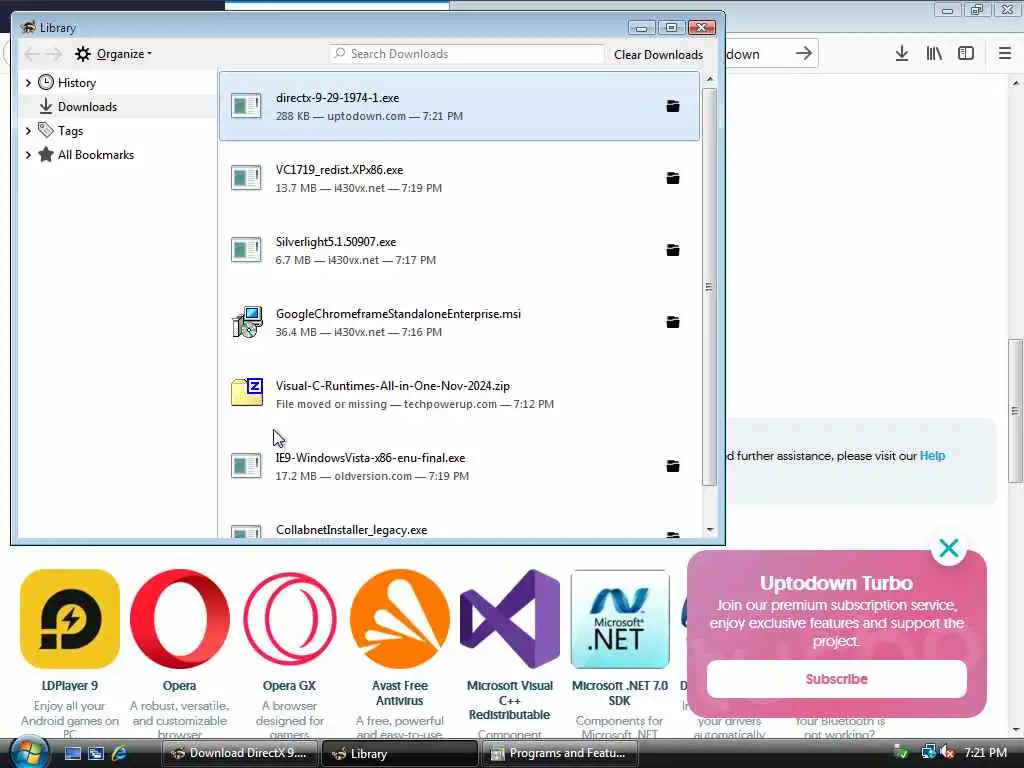The width and height of the screenshot is (1024, 768).
Task: Open the Organize gear menu
Action: (113, 54)
